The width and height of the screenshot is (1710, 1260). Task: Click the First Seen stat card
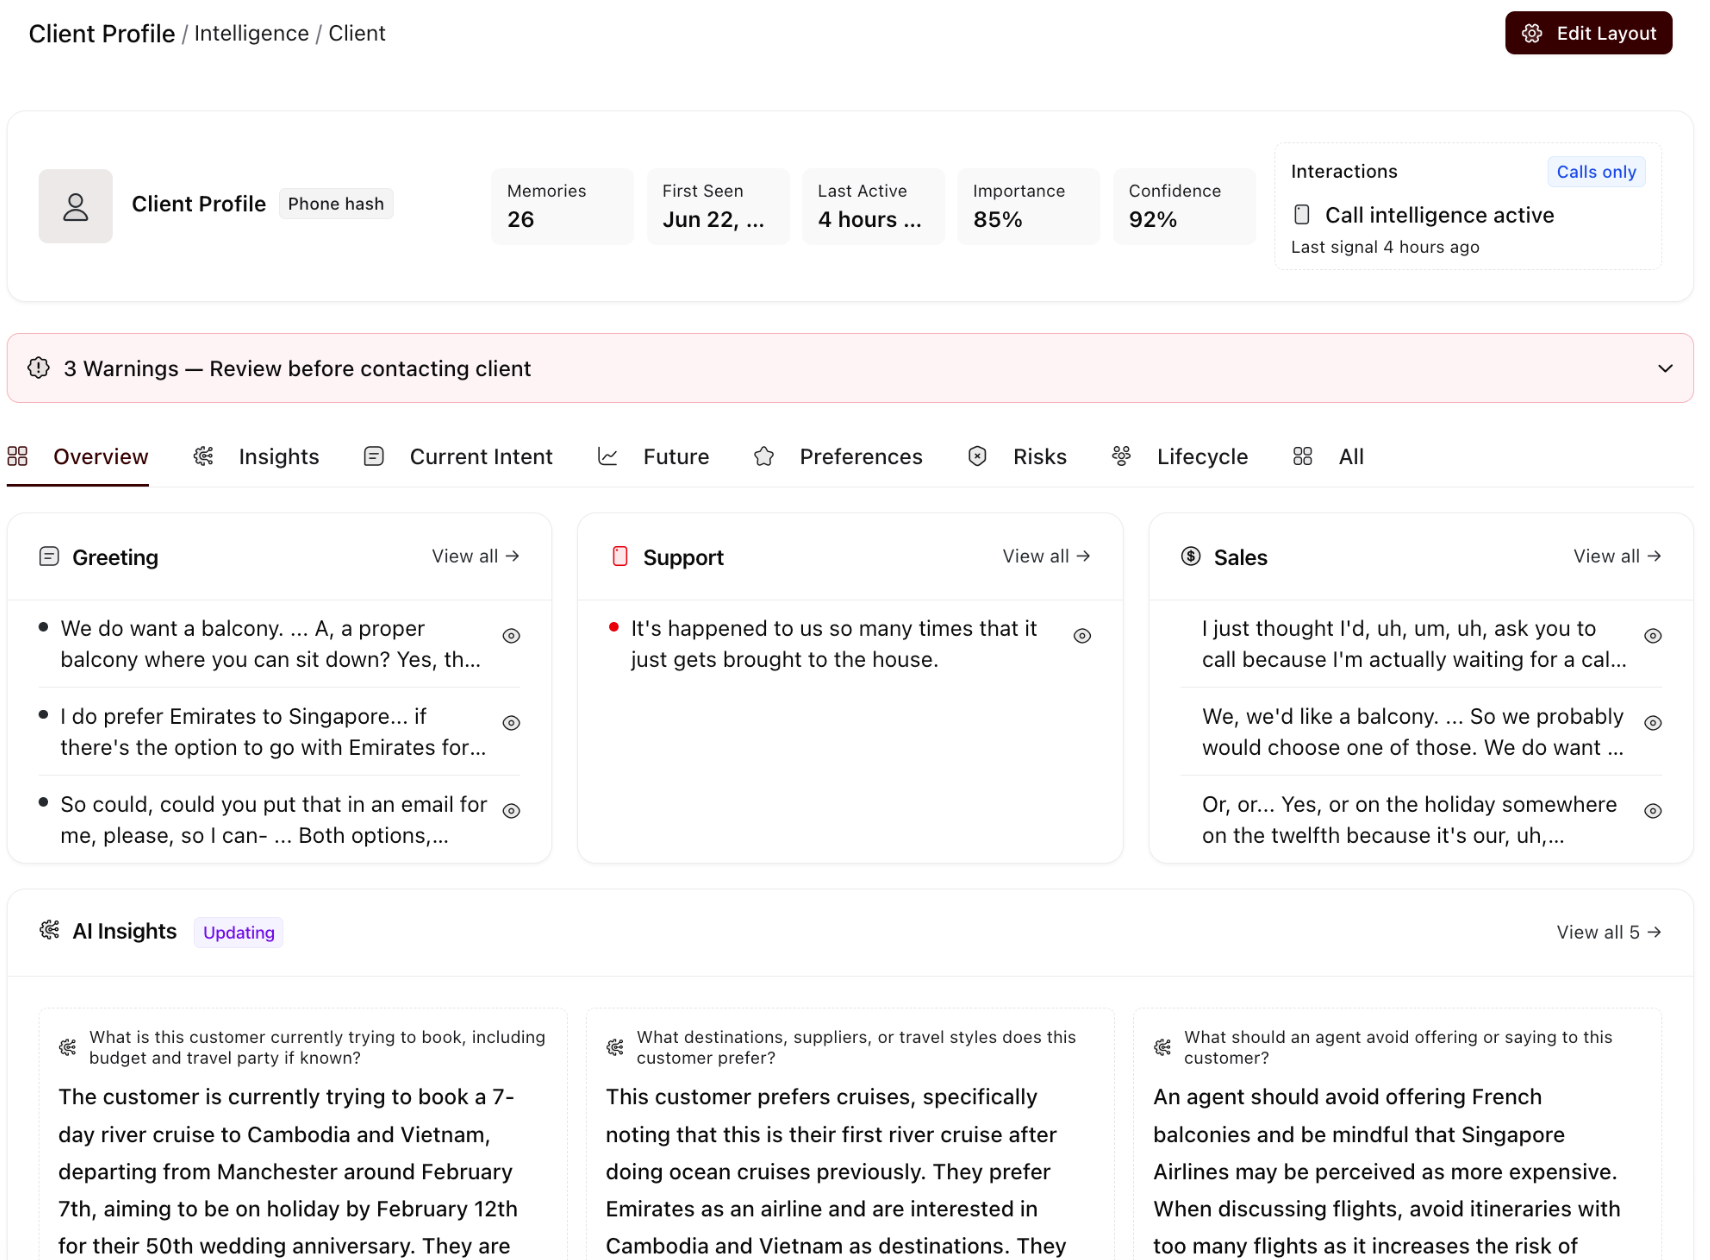click(718, 206)
